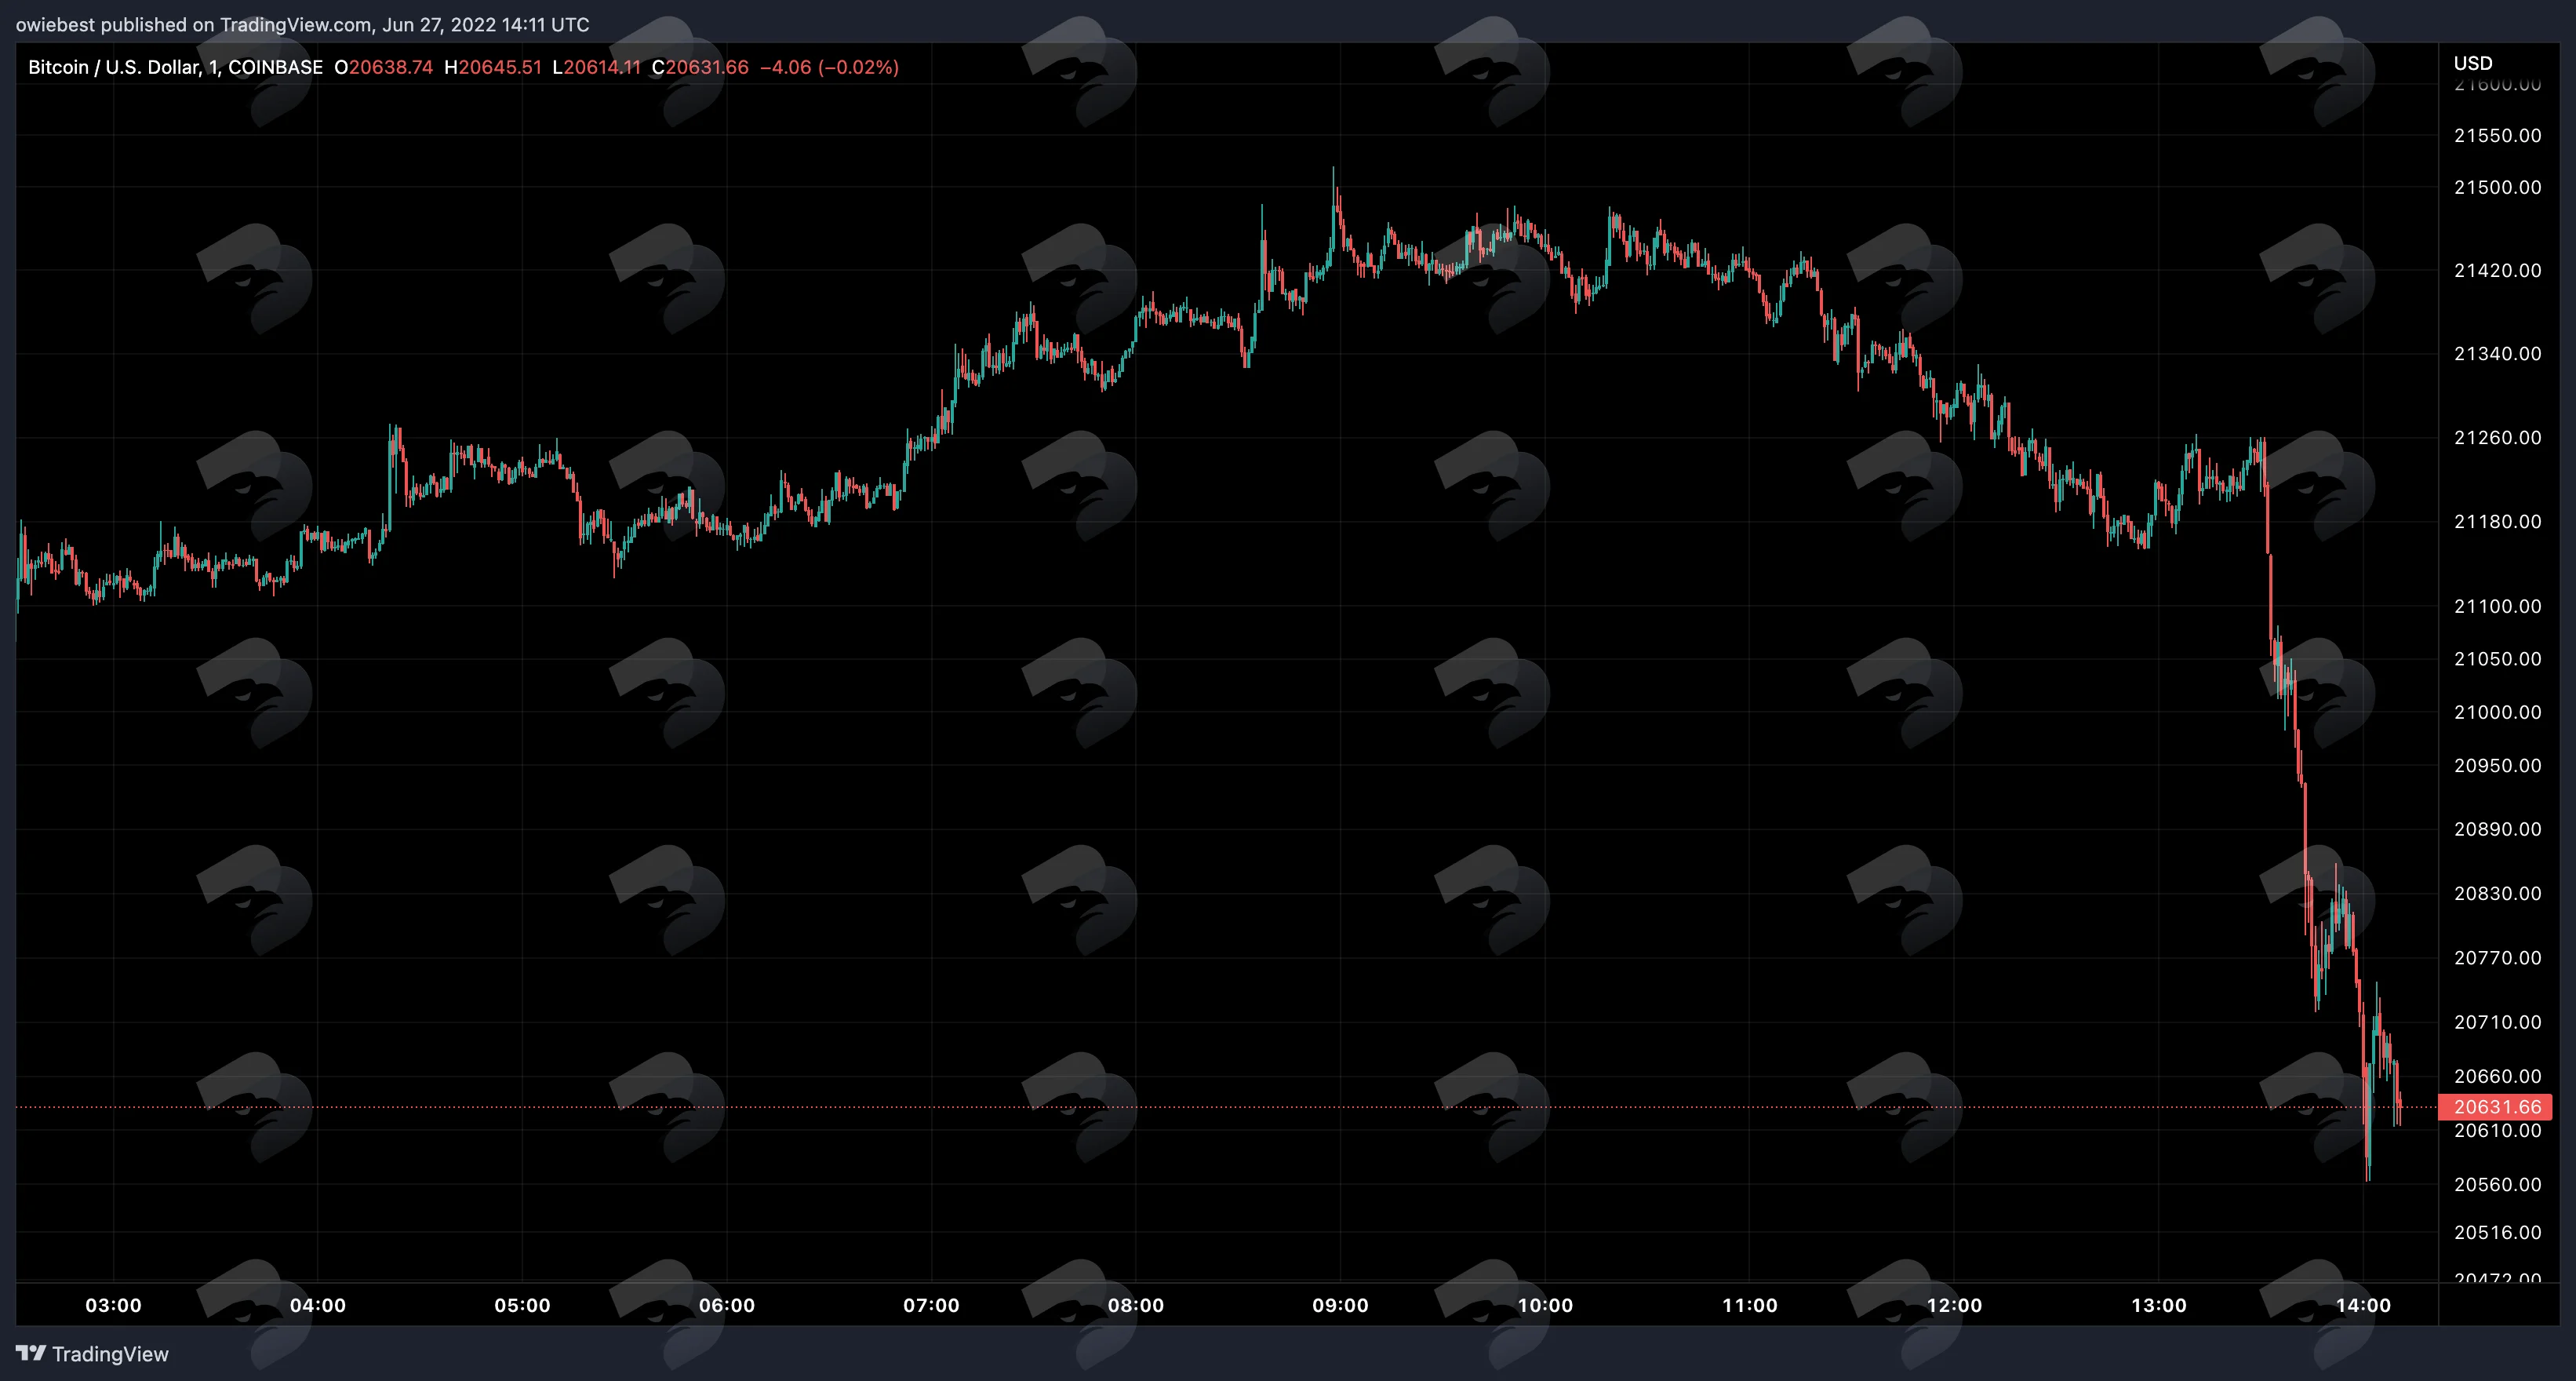Screen dimensions: 2576x1381
Task: Select the 'owiebest published on TradingView.com' header line
Action: point(302,24)
